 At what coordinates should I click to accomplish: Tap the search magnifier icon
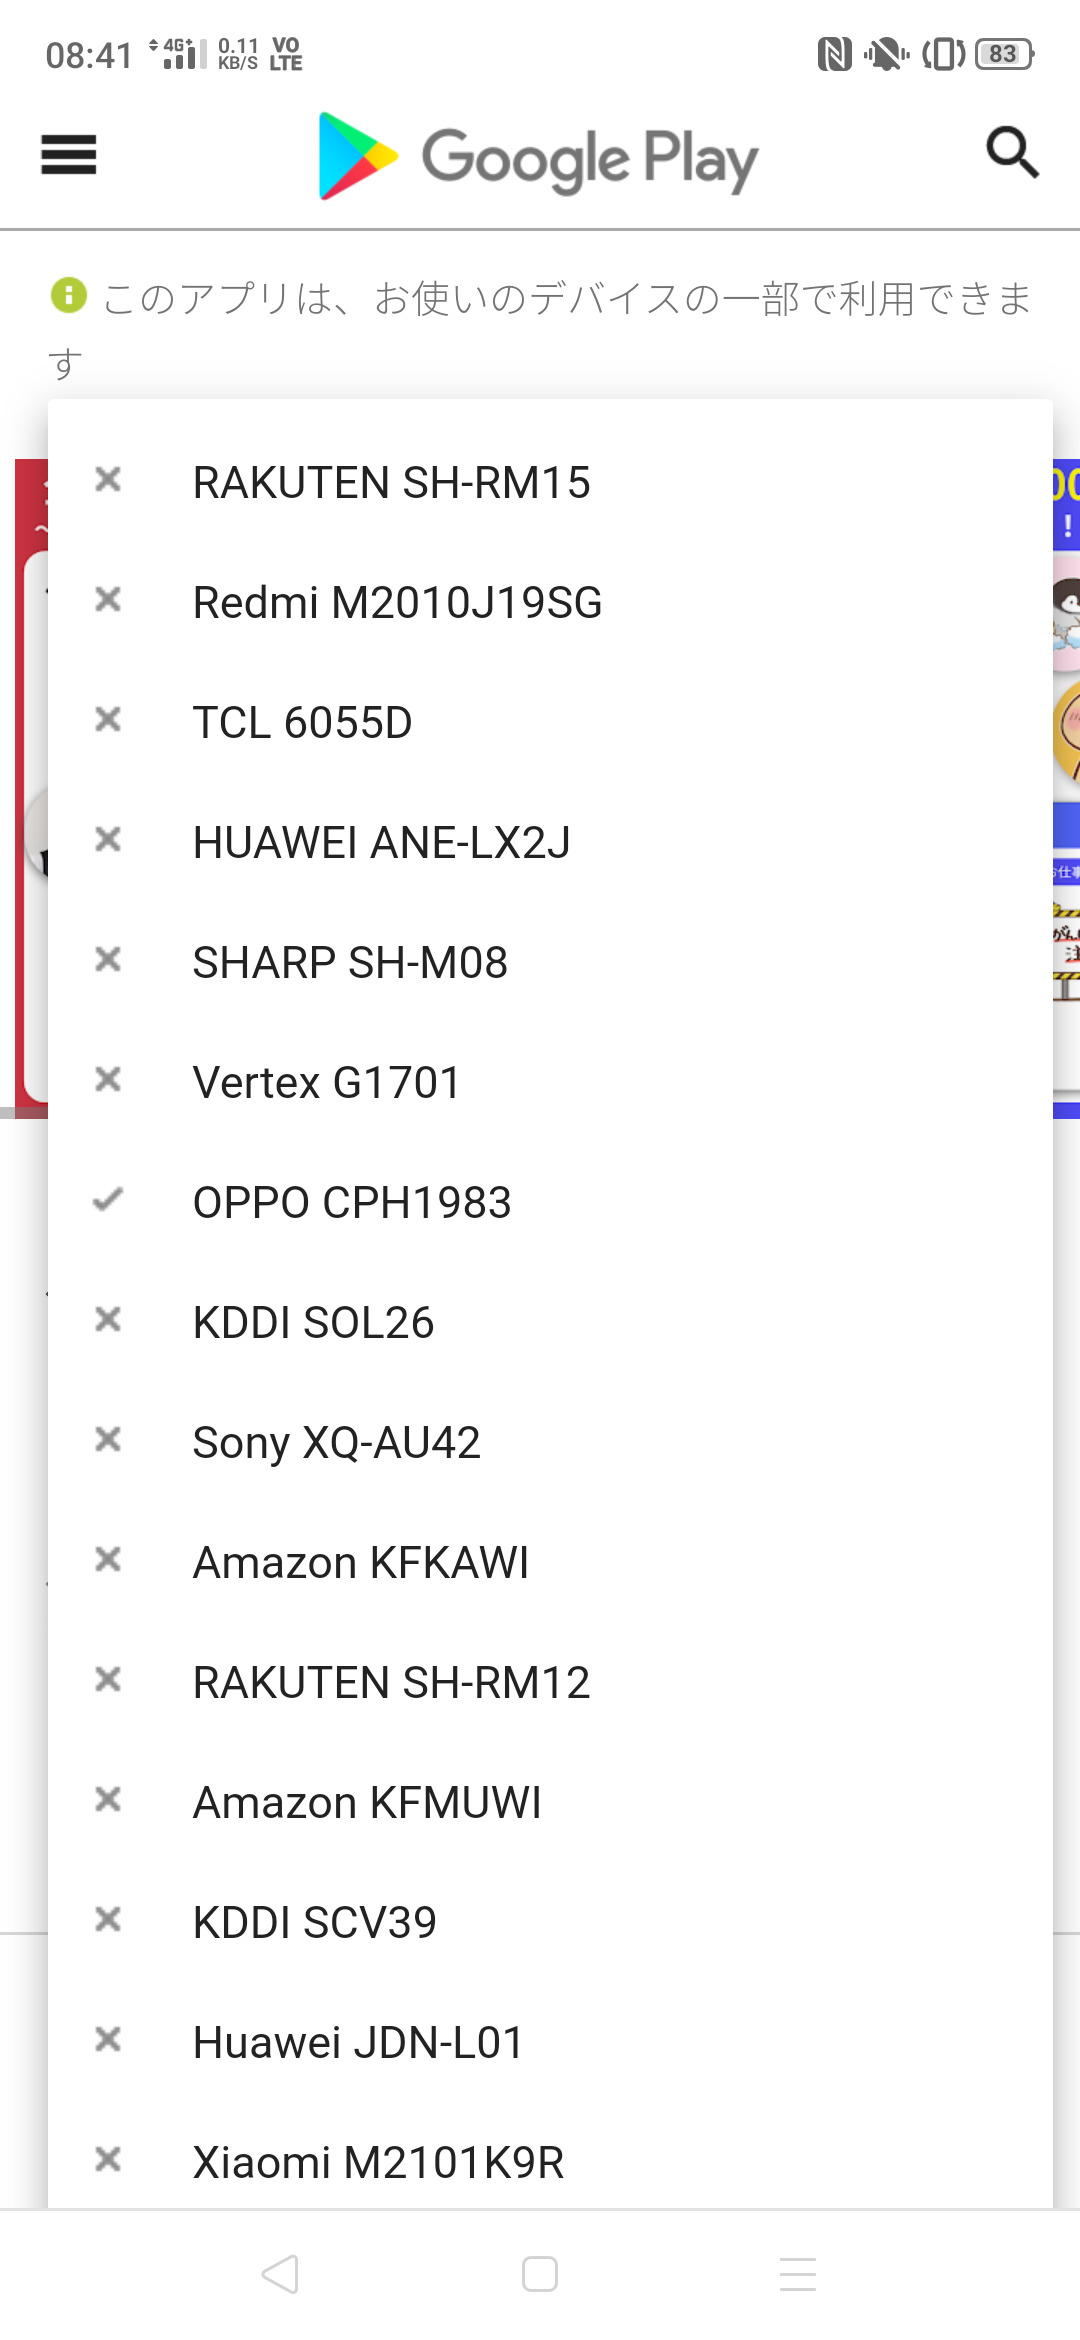(x=1012, y=153)
